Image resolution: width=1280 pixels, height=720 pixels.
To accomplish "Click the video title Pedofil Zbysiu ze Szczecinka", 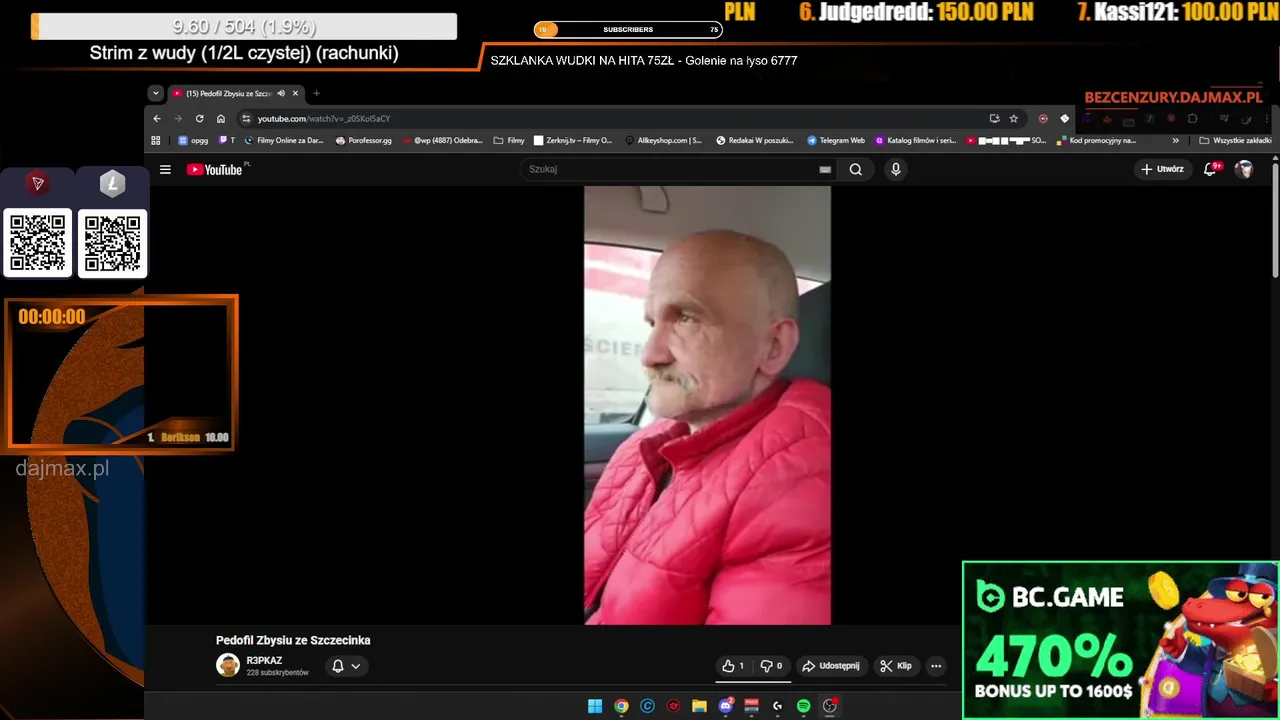I will (x=293, y=641).
